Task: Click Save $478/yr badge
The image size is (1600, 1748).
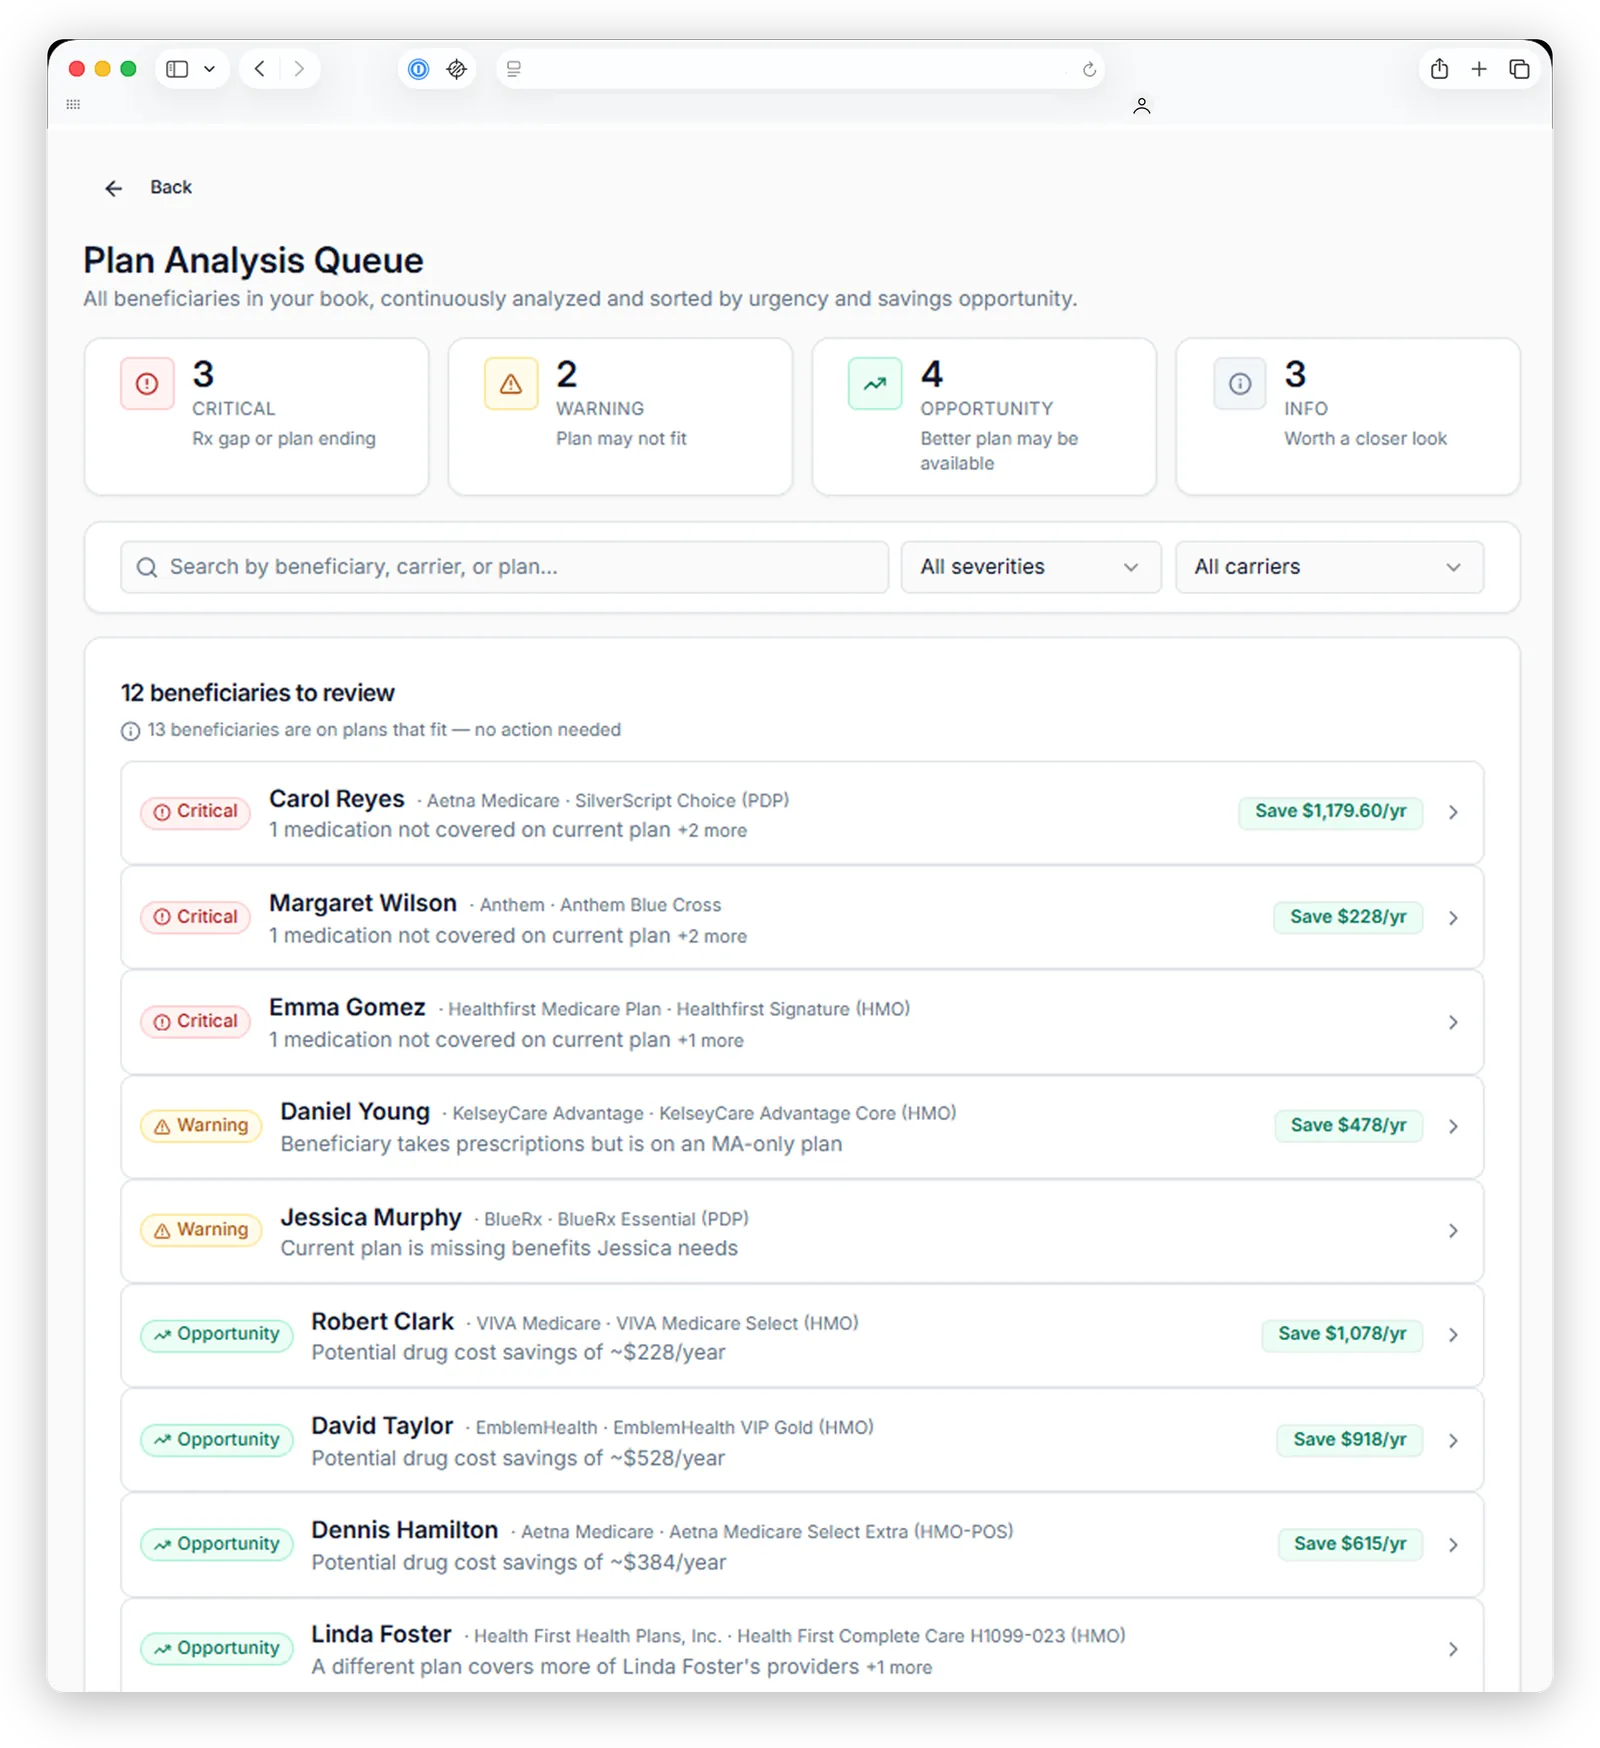Action: pos(1348,1126)
